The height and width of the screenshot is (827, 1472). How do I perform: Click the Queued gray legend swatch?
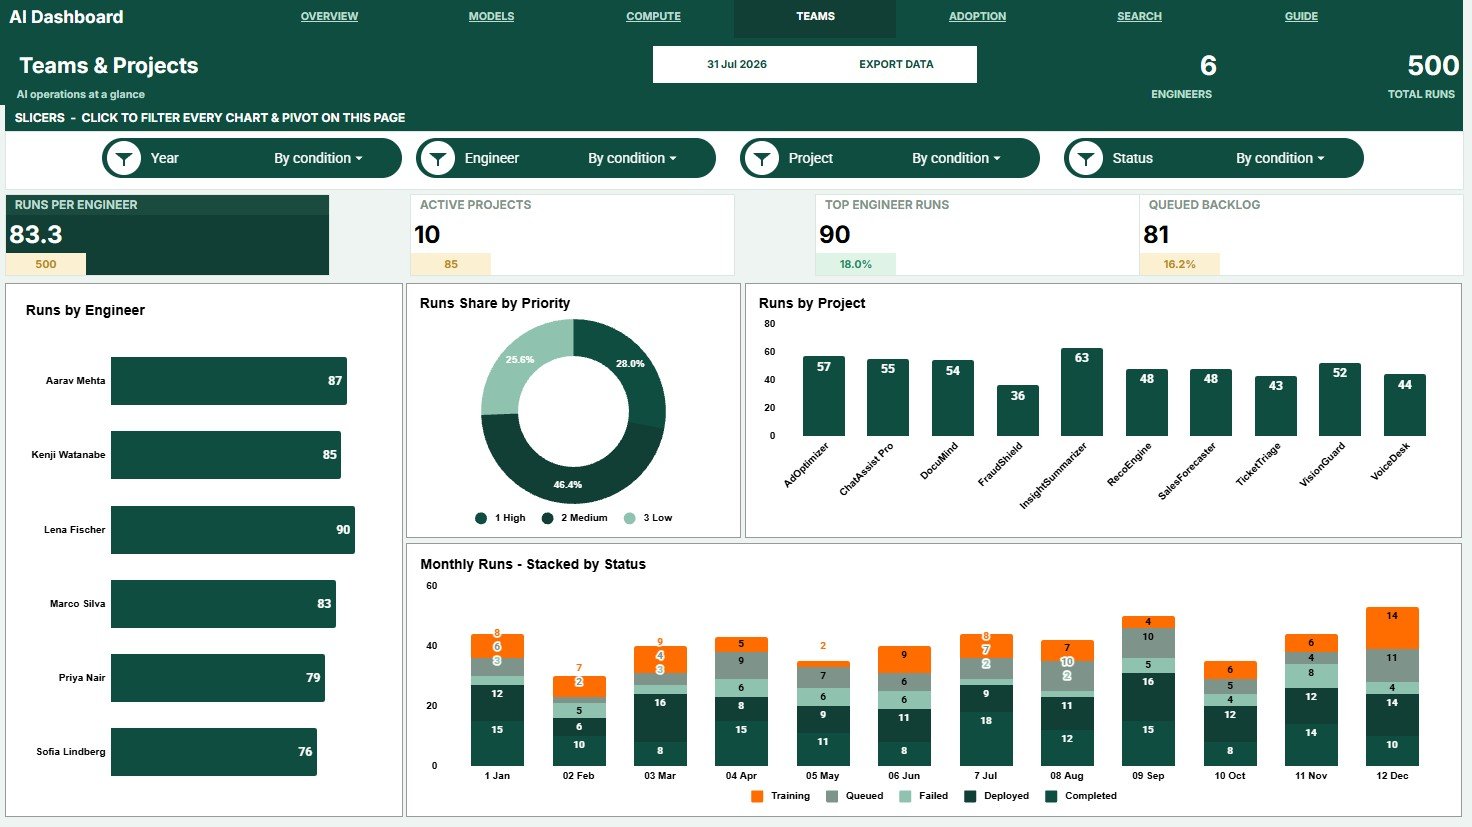point(832,796)
